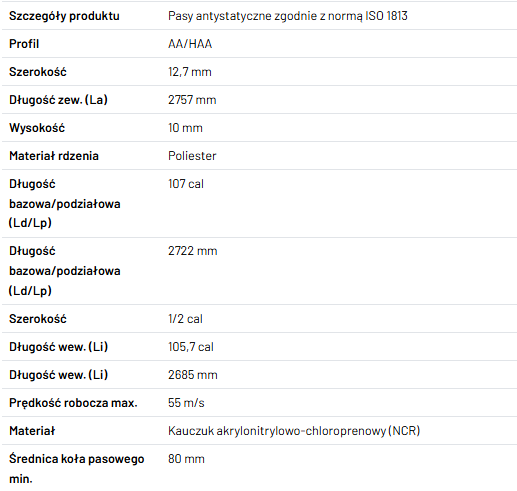Select the ISO 1813 antistatic belts text
This screenshot has width=517, height=491.
coord(288,16)
